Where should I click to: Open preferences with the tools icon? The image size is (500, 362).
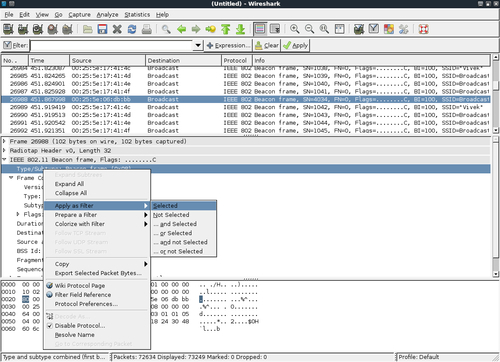tap(403, 29)
